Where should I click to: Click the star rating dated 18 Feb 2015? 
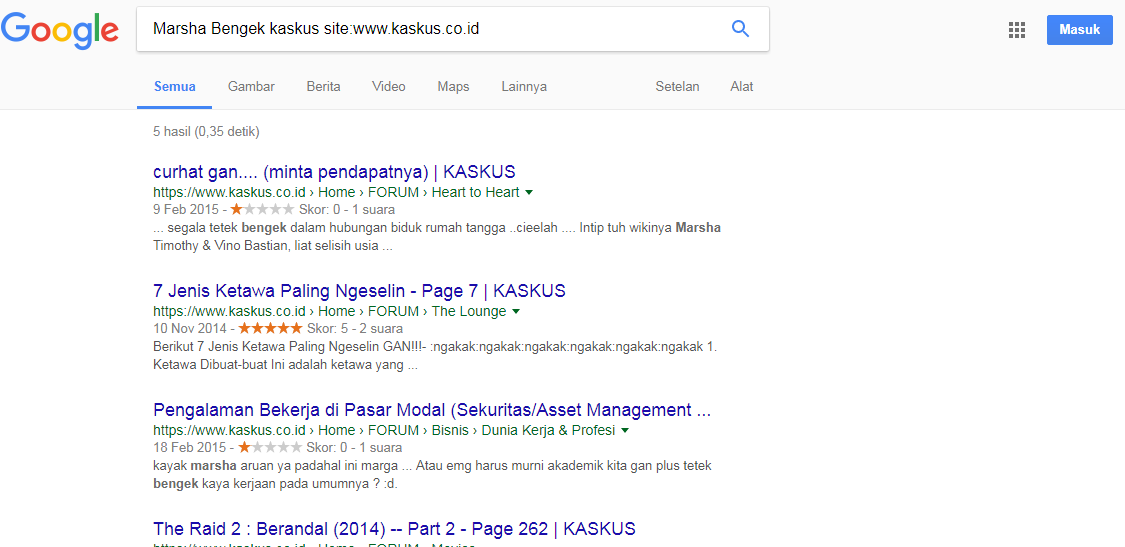pyautogui.click(x=270, y=447)
